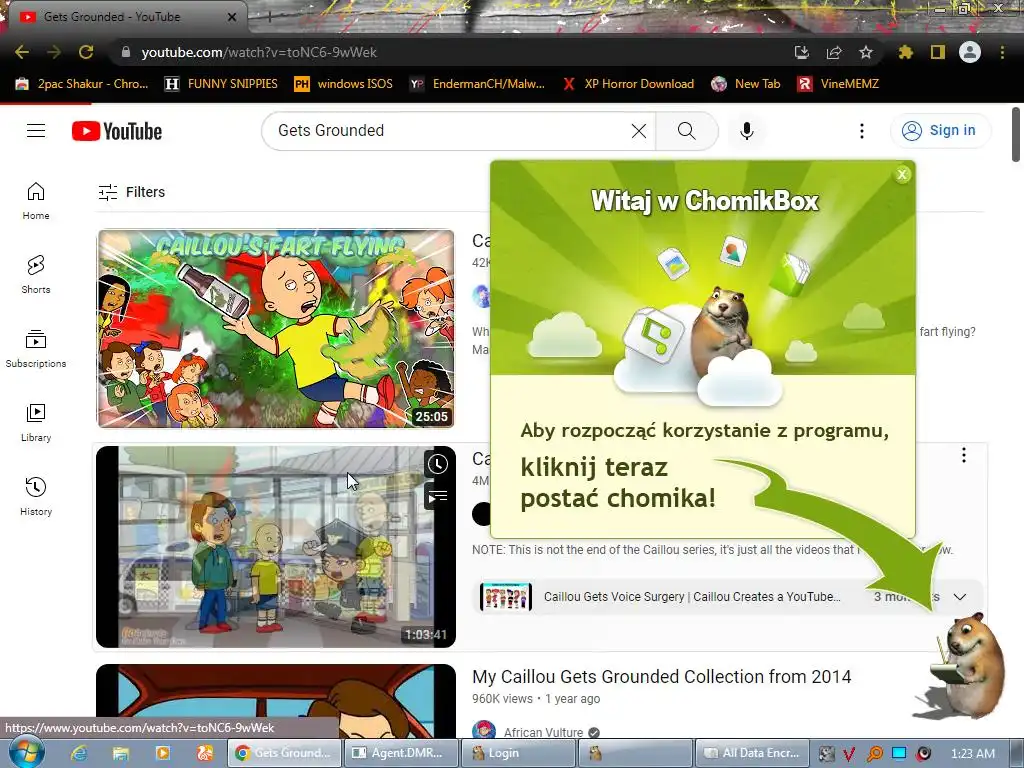Open Chrome profile avatar

click(970, 52)
